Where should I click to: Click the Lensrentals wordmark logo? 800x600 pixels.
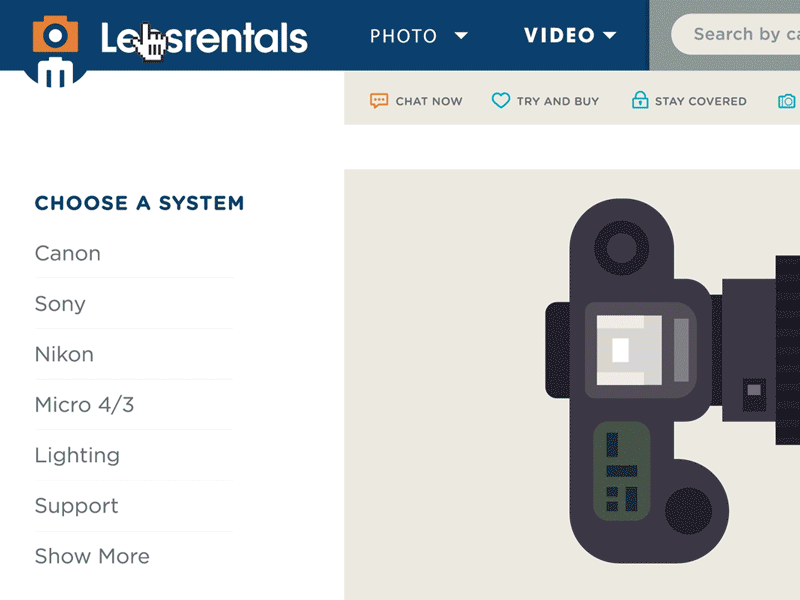(x=204, y=38)
